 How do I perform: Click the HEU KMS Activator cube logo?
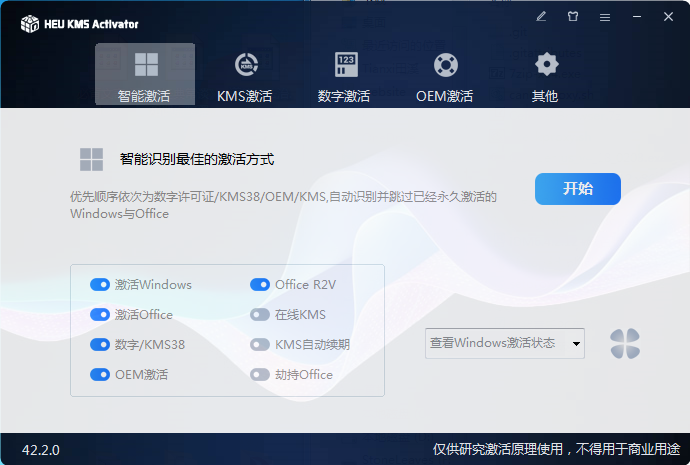tap(30, 24)
